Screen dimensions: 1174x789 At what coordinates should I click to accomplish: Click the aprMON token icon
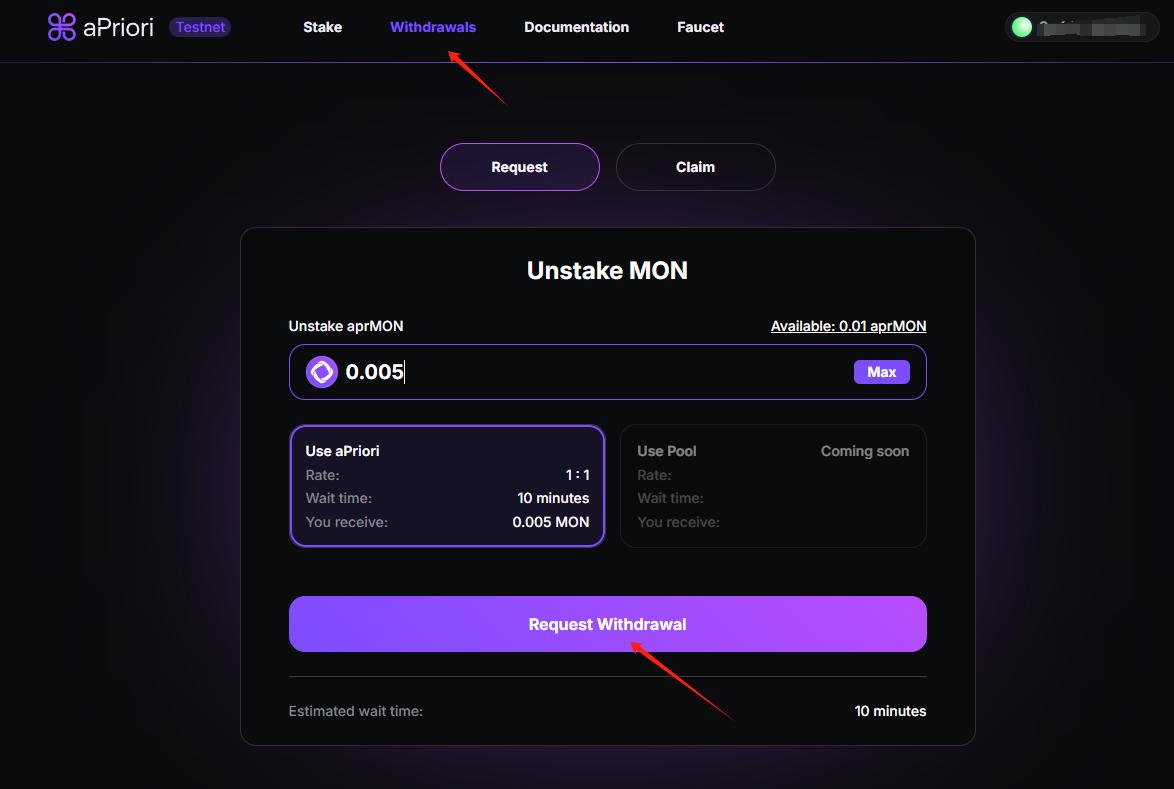tap(322, 372)
